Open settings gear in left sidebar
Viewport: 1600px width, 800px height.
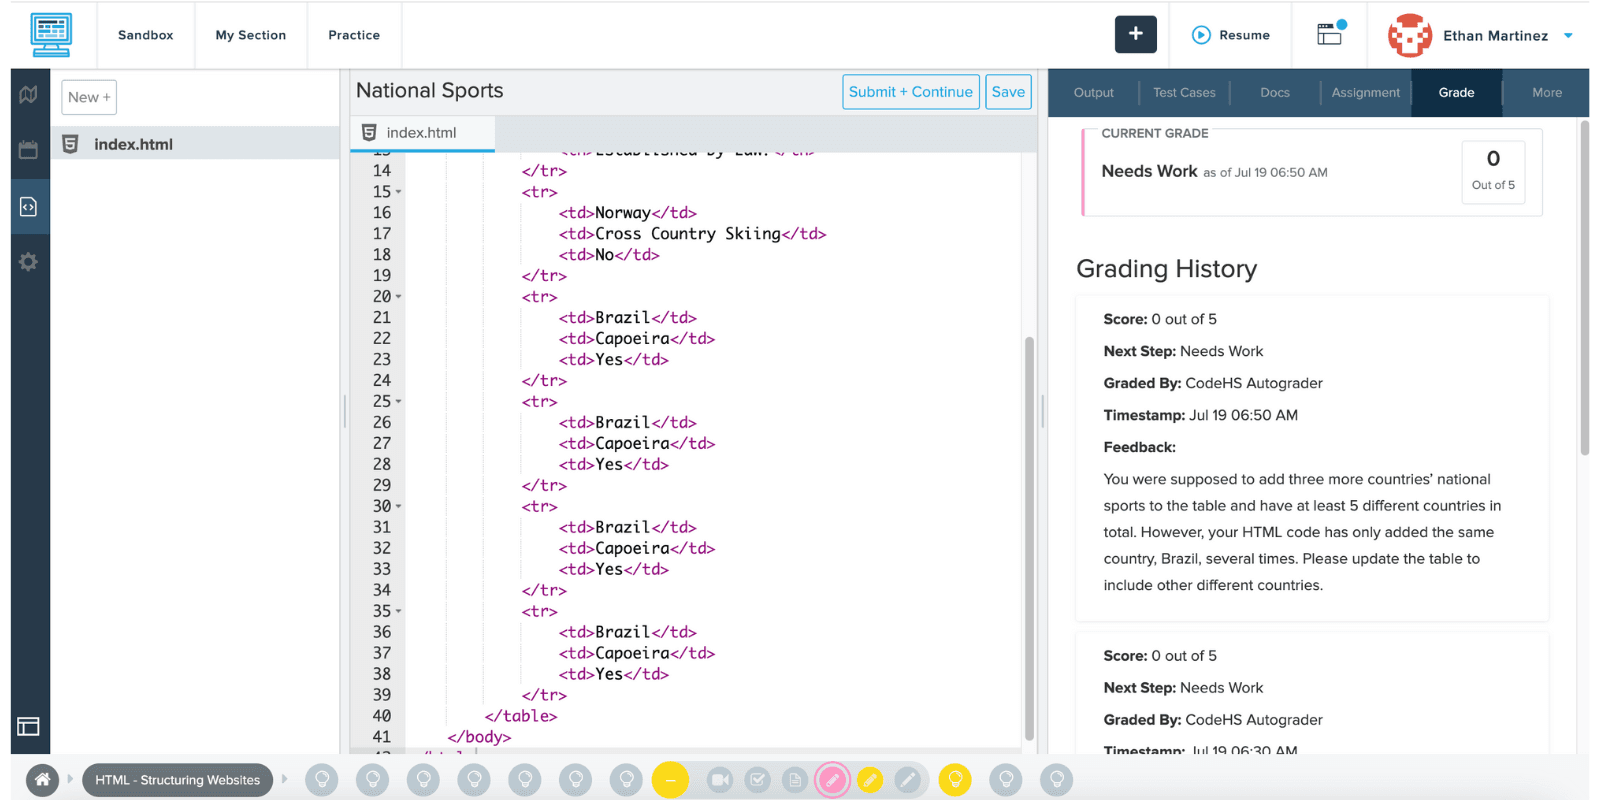click(x=28, y=262)
